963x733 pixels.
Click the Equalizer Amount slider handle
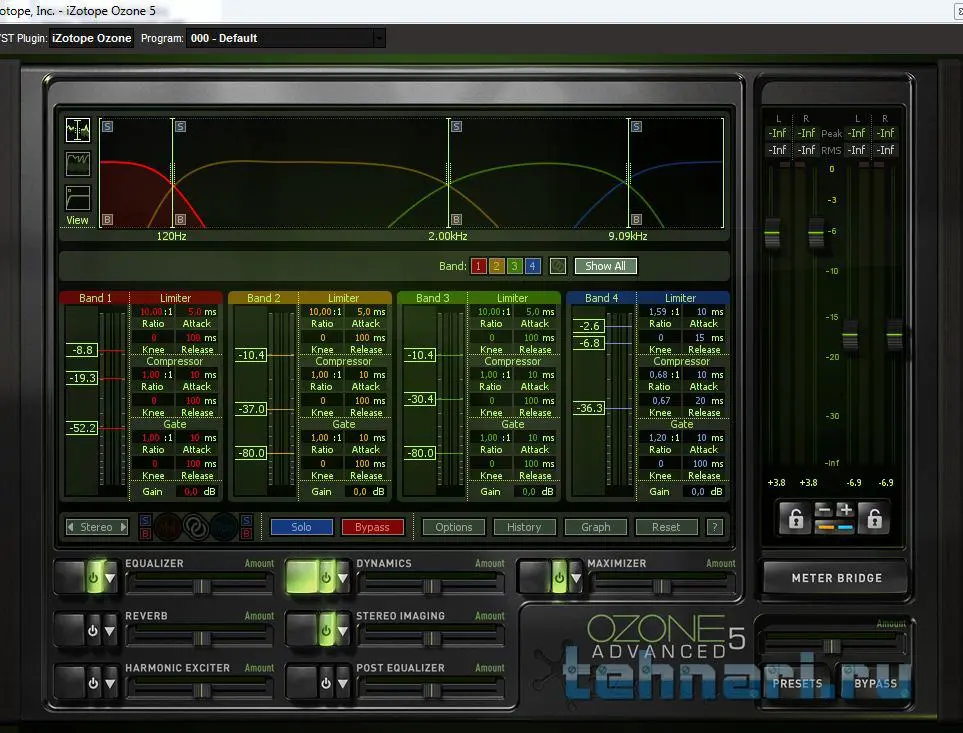pyautogui.click(x=201, y=586)
